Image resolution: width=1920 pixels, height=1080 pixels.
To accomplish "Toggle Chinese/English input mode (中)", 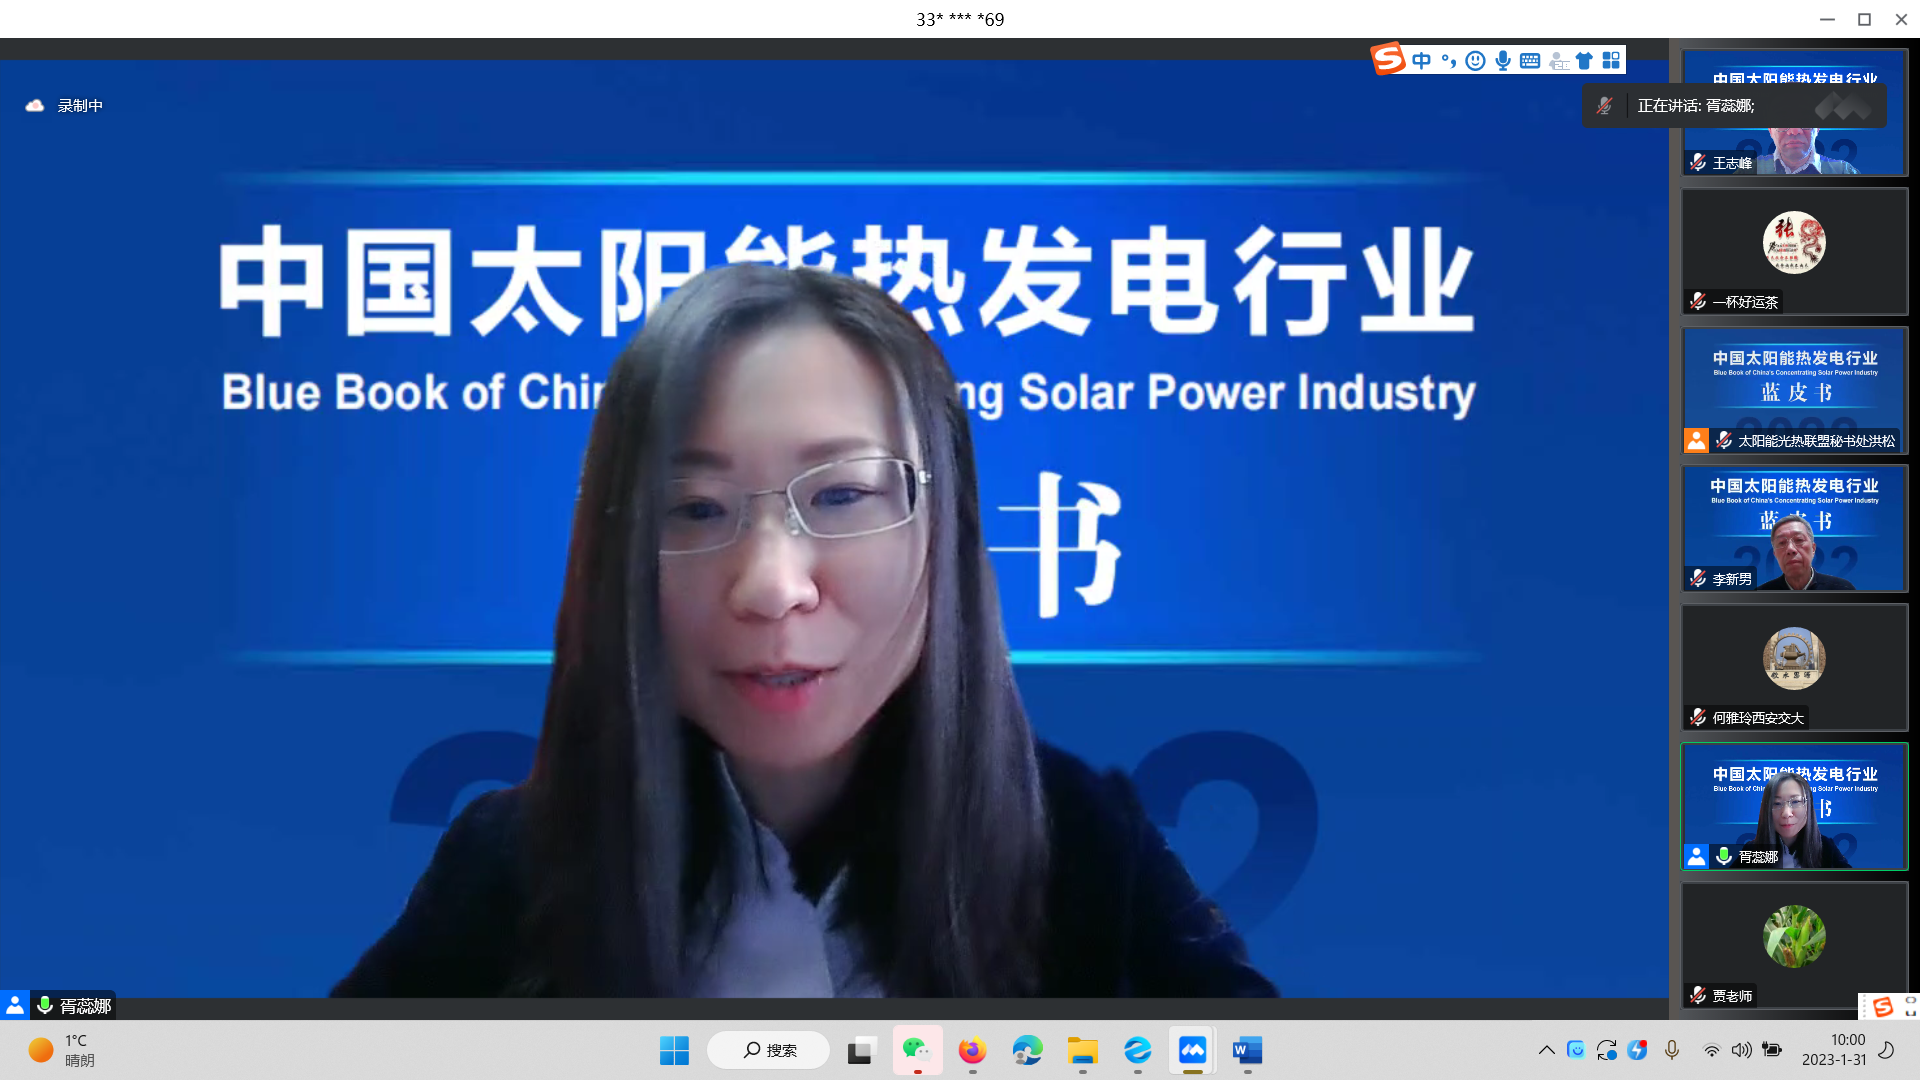I will tap(1421, 61).
